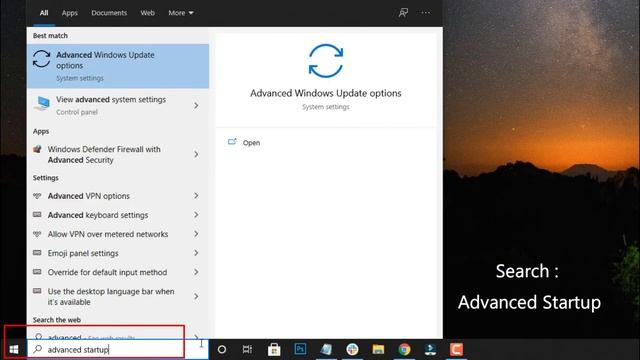The width and height of the screenshot is (640, 360).
Task: Expand Windows Defender Firewall result arrow
Action: pos(196,154)
